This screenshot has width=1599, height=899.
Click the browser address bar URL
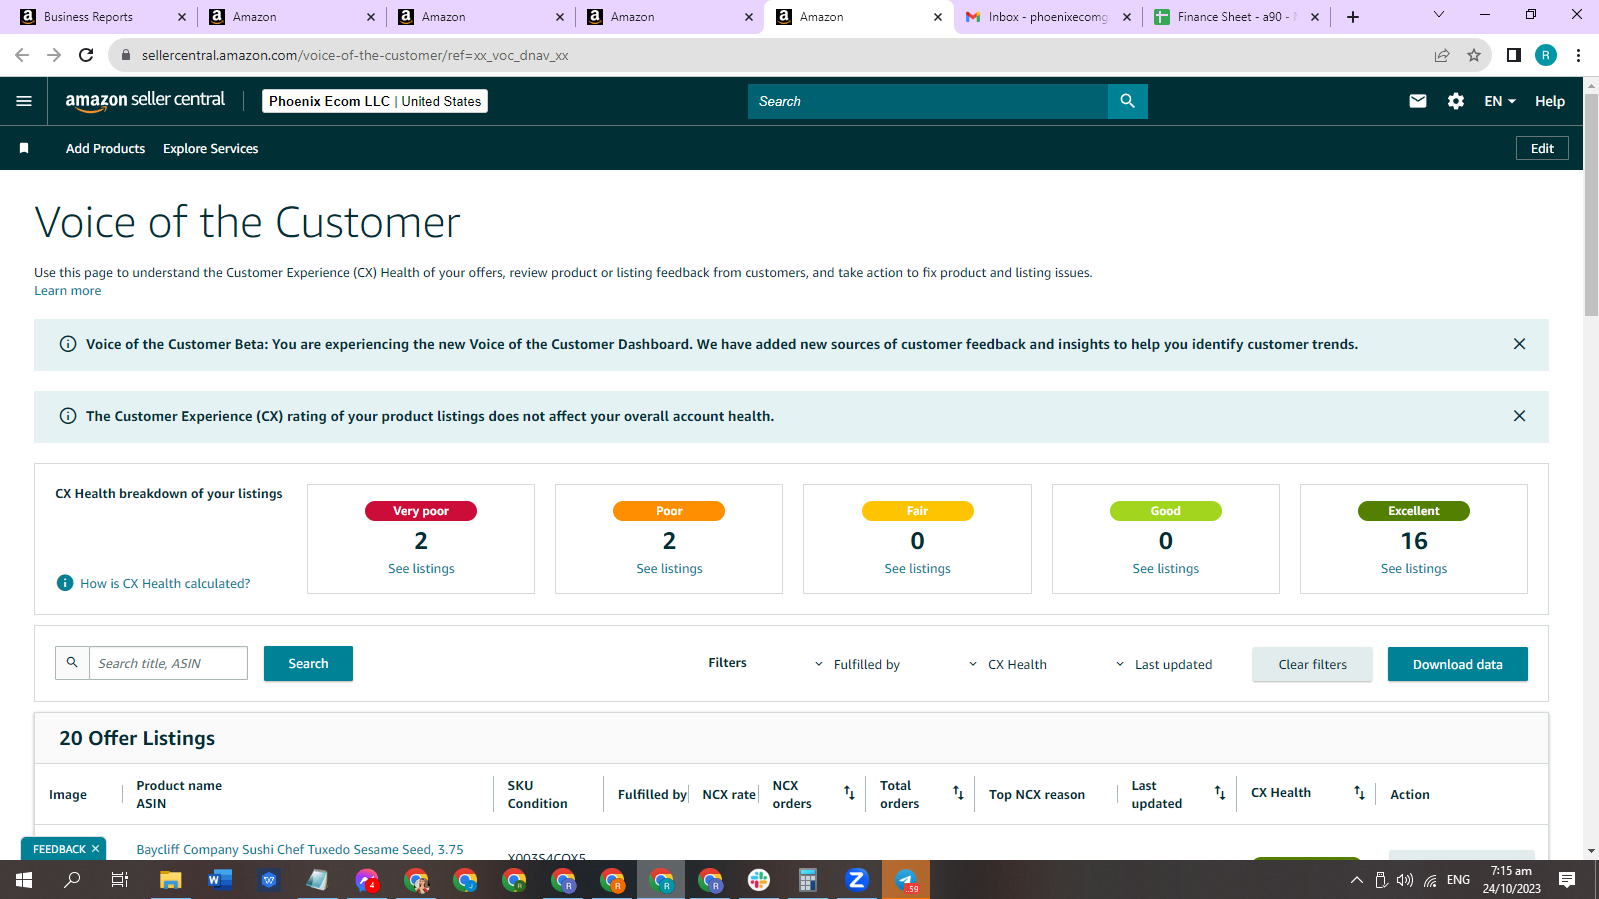[355, 55]
